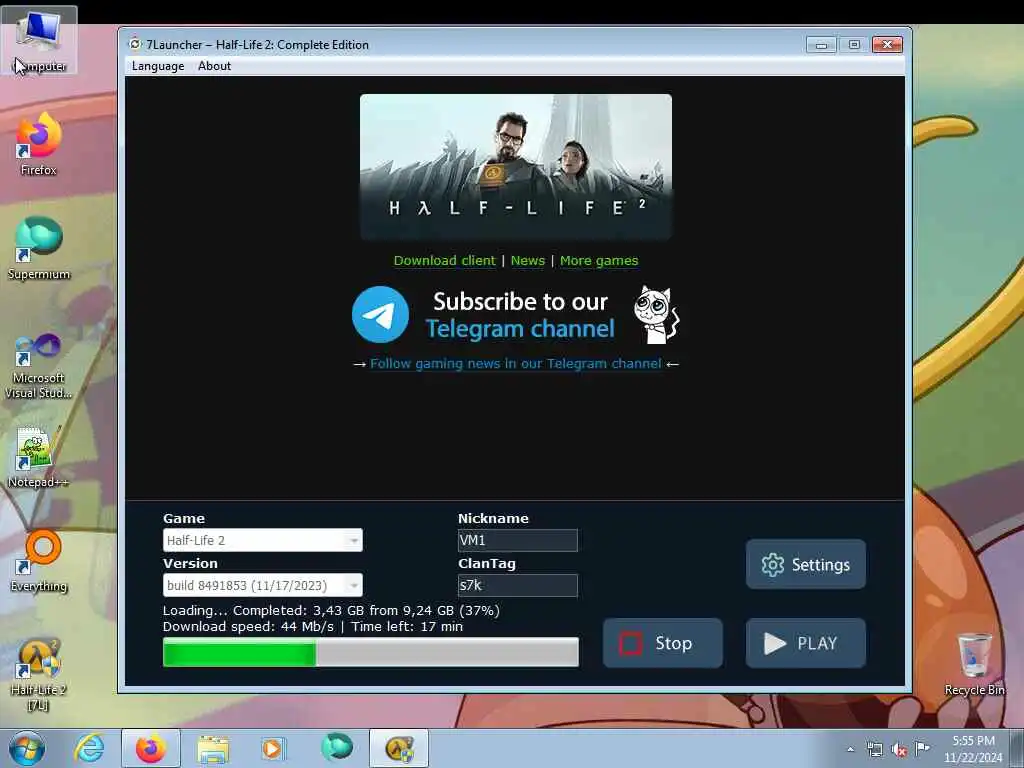Follow the Download client link
Screen dimensions: 1024x768
pyautogui.click(x=444, y=261)
